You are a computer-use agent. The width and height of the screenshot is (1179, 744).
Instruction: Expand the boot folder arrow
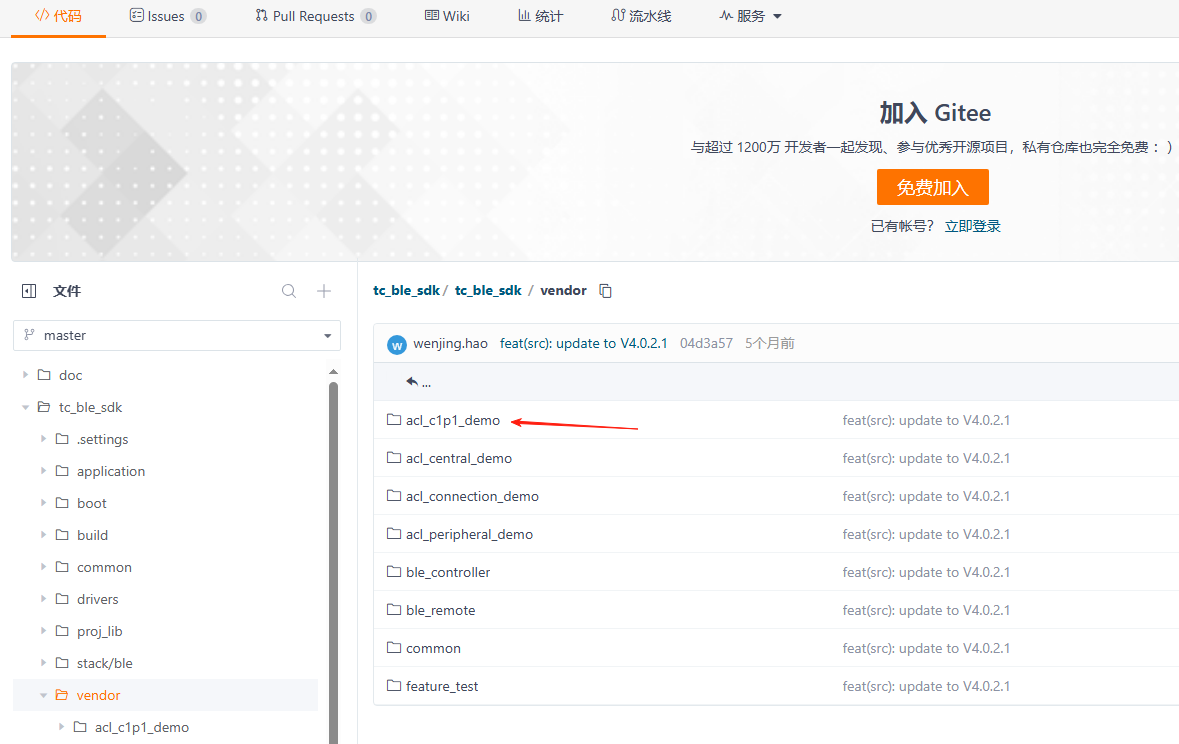click(44, 503)
